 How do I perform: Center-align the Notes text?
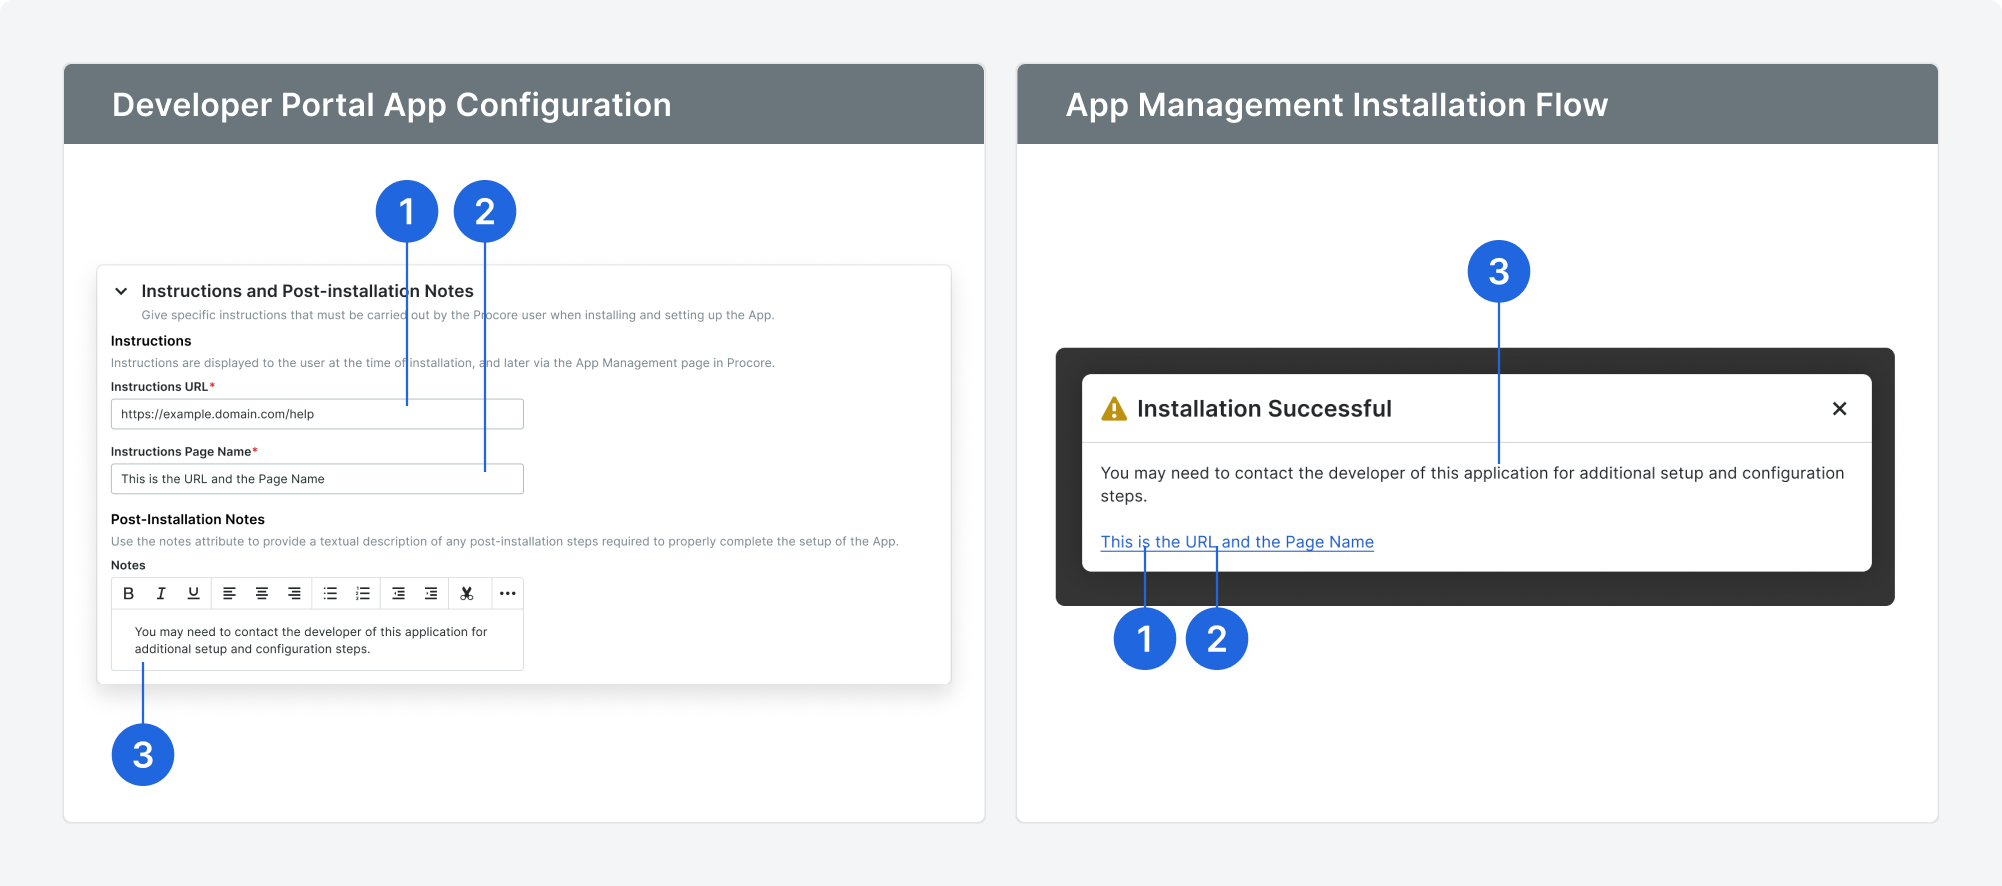click(x=262, y=593)
